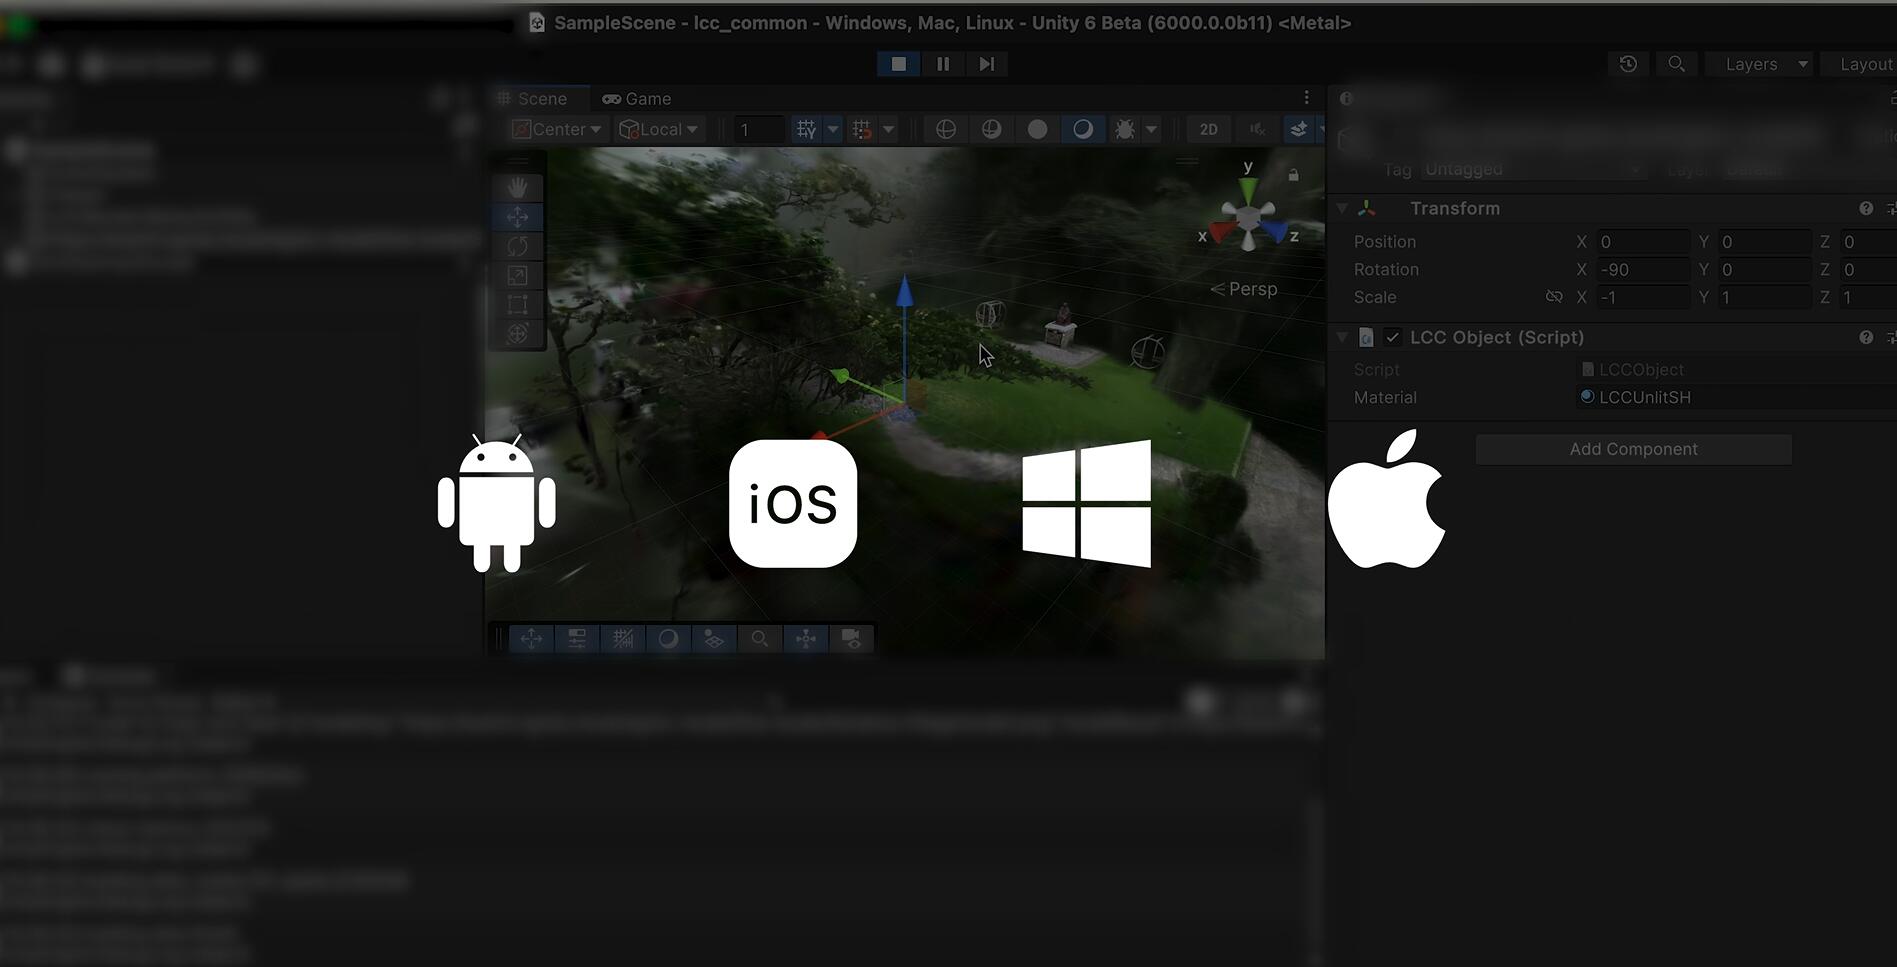Select the highlighted shaded draw mode
The image size is (1897, 967).
click(1083, 129)
